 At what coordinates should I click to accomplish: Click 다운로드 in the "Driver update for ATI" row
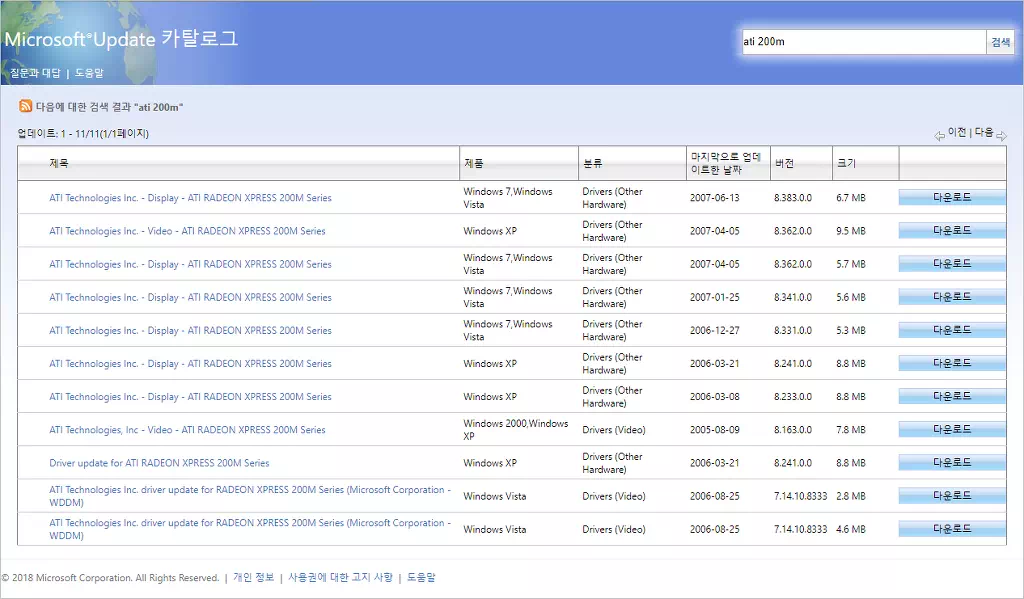[952, 462]
